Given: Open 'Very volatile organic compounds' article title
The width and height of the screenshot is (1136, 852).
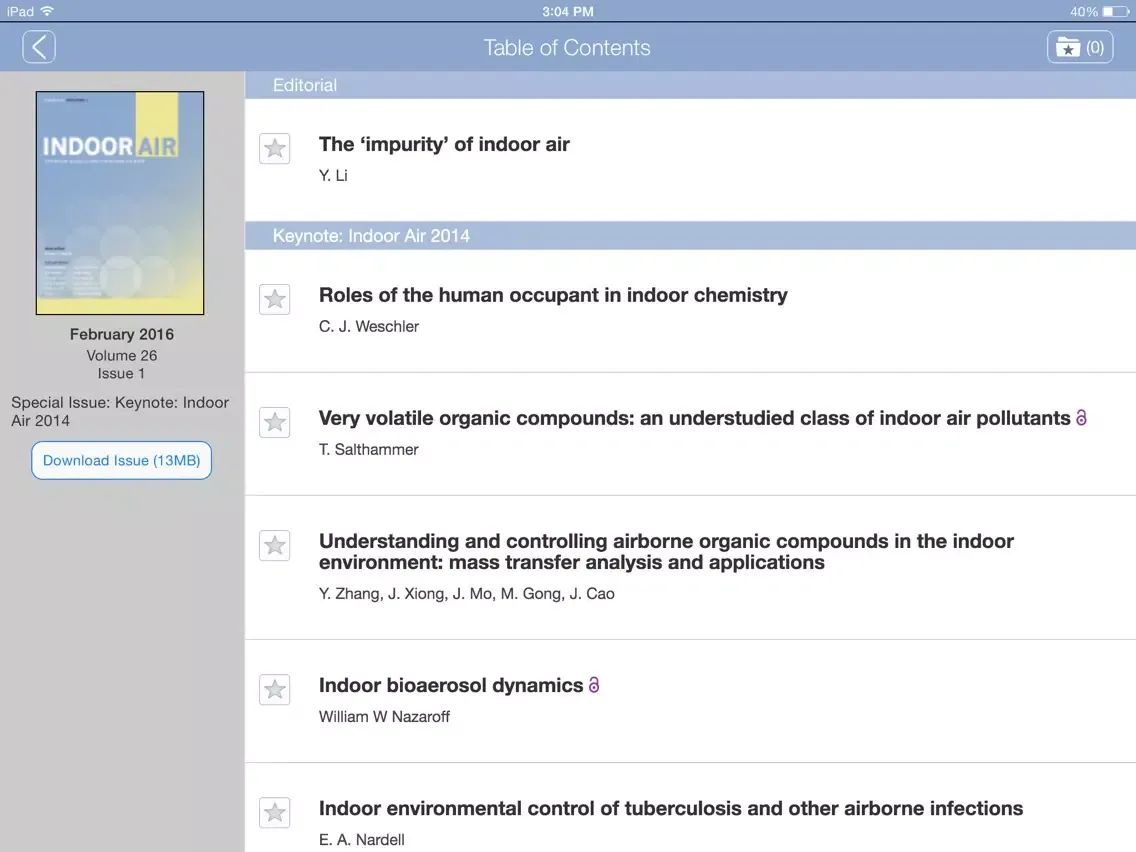Looking at the screenshot, I should [x=694, y=418].
